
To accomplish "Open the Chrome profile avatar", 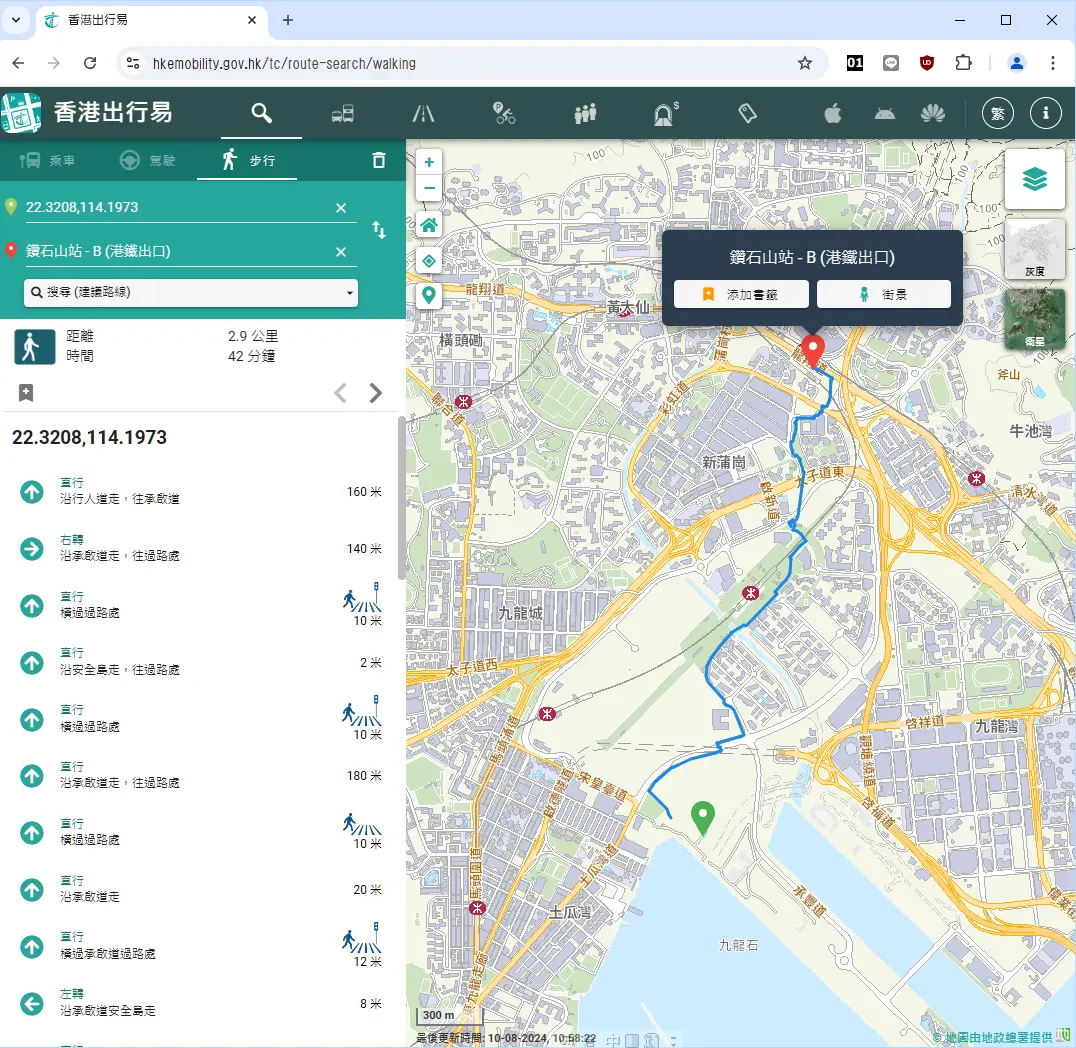I will tap(1016, 63).
